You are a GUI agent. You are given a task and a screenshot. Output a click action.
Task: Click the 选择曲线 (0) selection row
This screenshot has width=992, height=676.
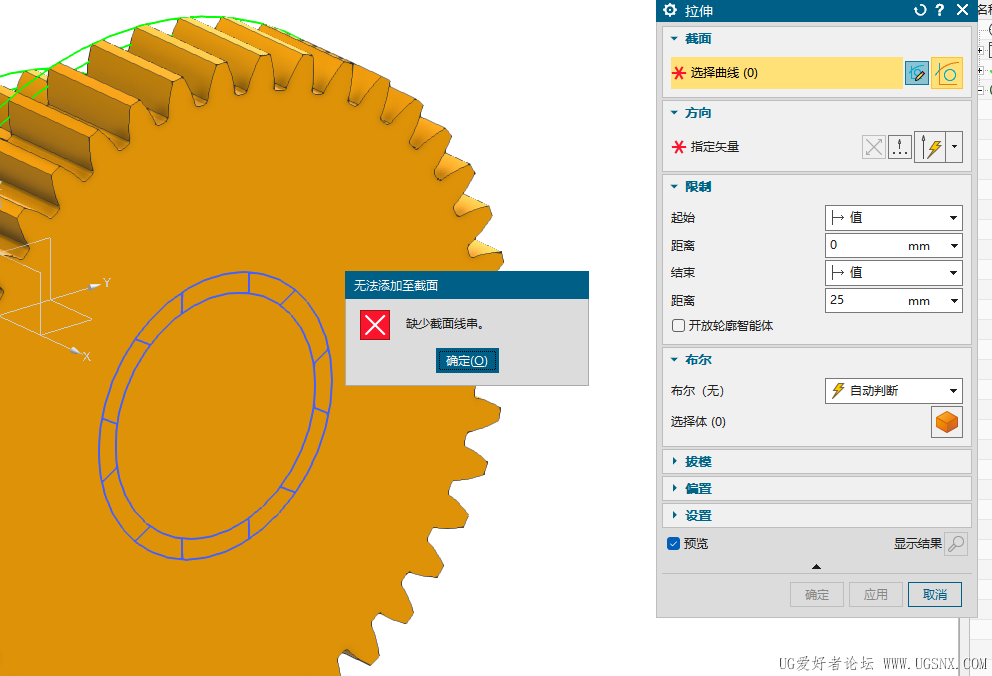[786, 73]
